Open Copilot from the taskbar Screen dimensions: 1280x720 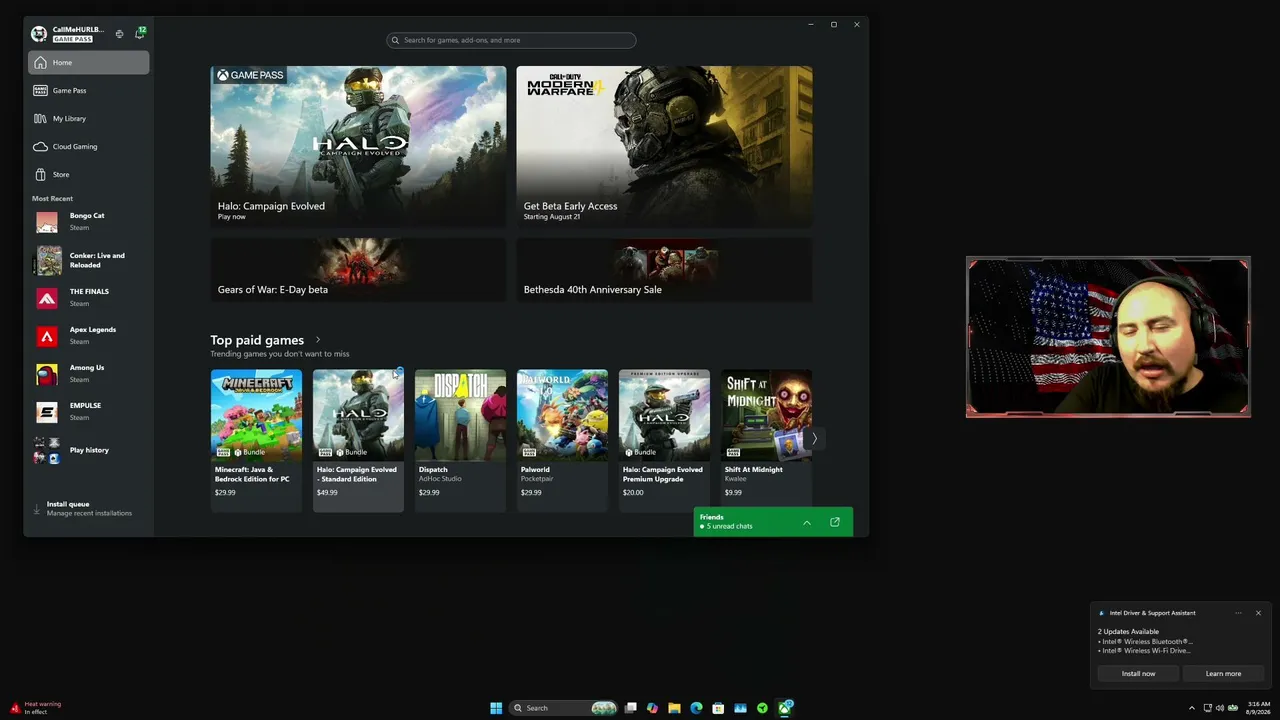(653, 708)
